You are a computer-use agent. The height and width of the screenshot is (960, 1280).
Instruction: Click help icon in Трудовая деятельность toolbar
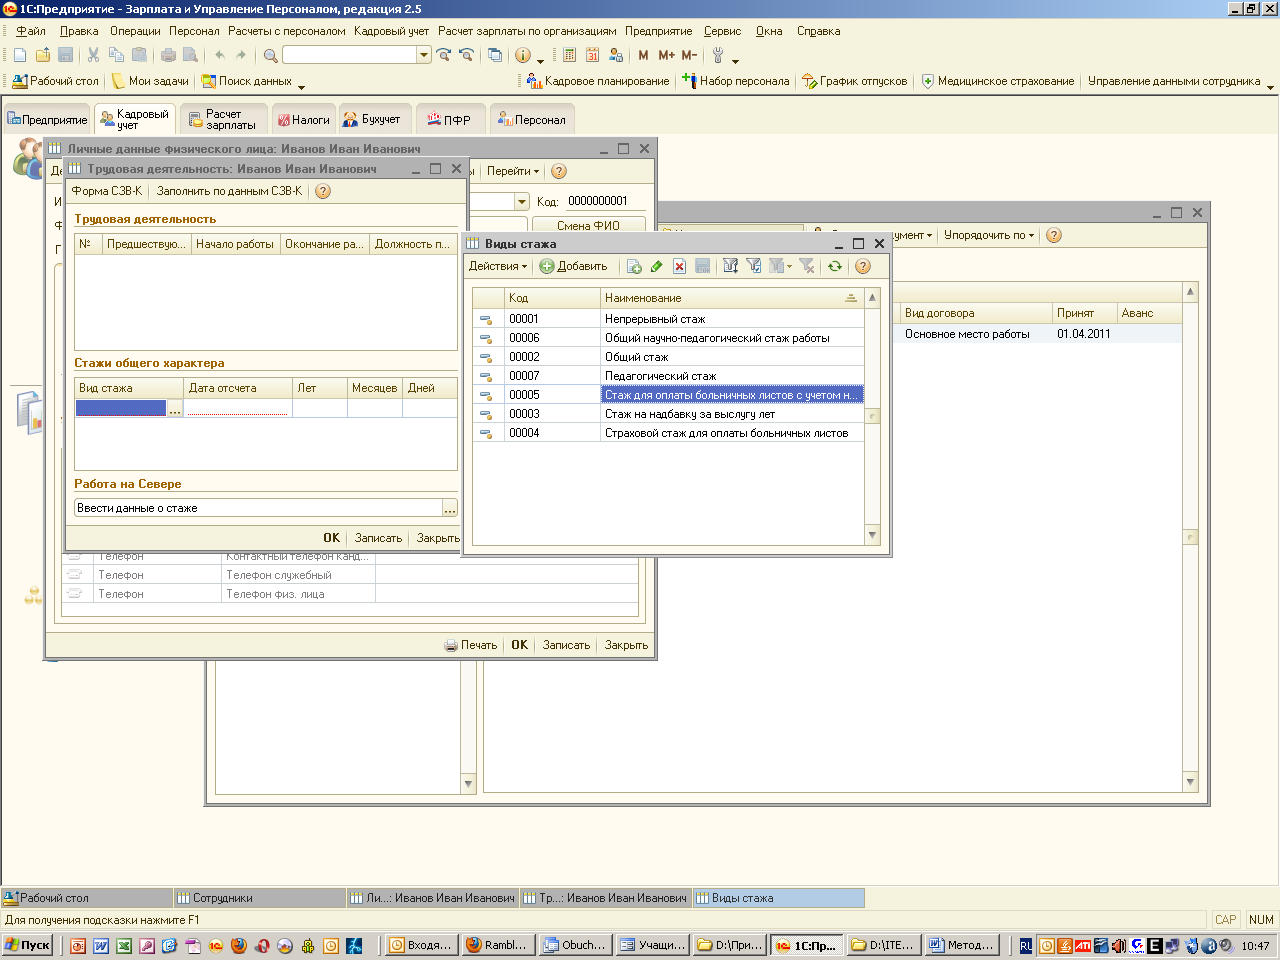pyautogui.click(x=323, y=191)
